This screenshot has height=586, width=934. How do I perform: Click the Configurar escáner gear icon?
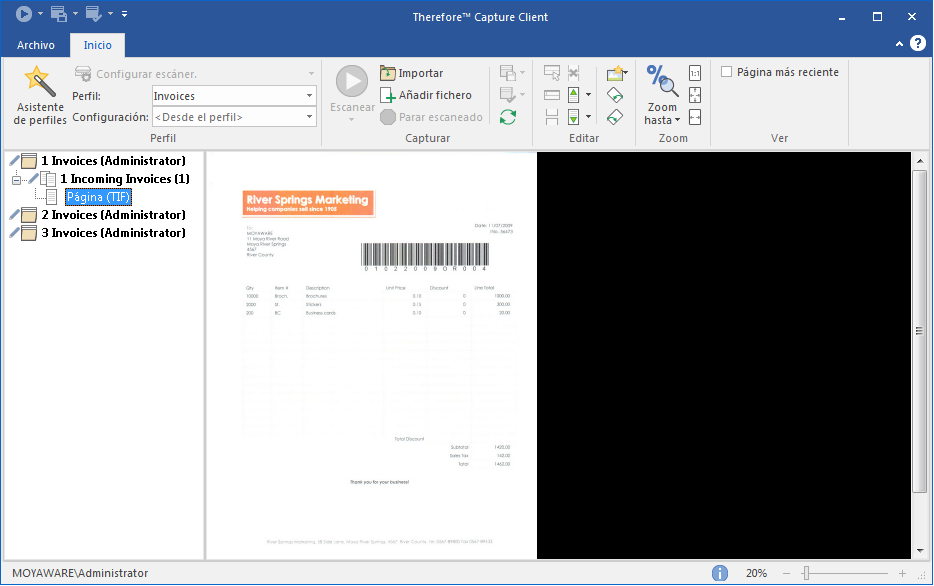83,74
